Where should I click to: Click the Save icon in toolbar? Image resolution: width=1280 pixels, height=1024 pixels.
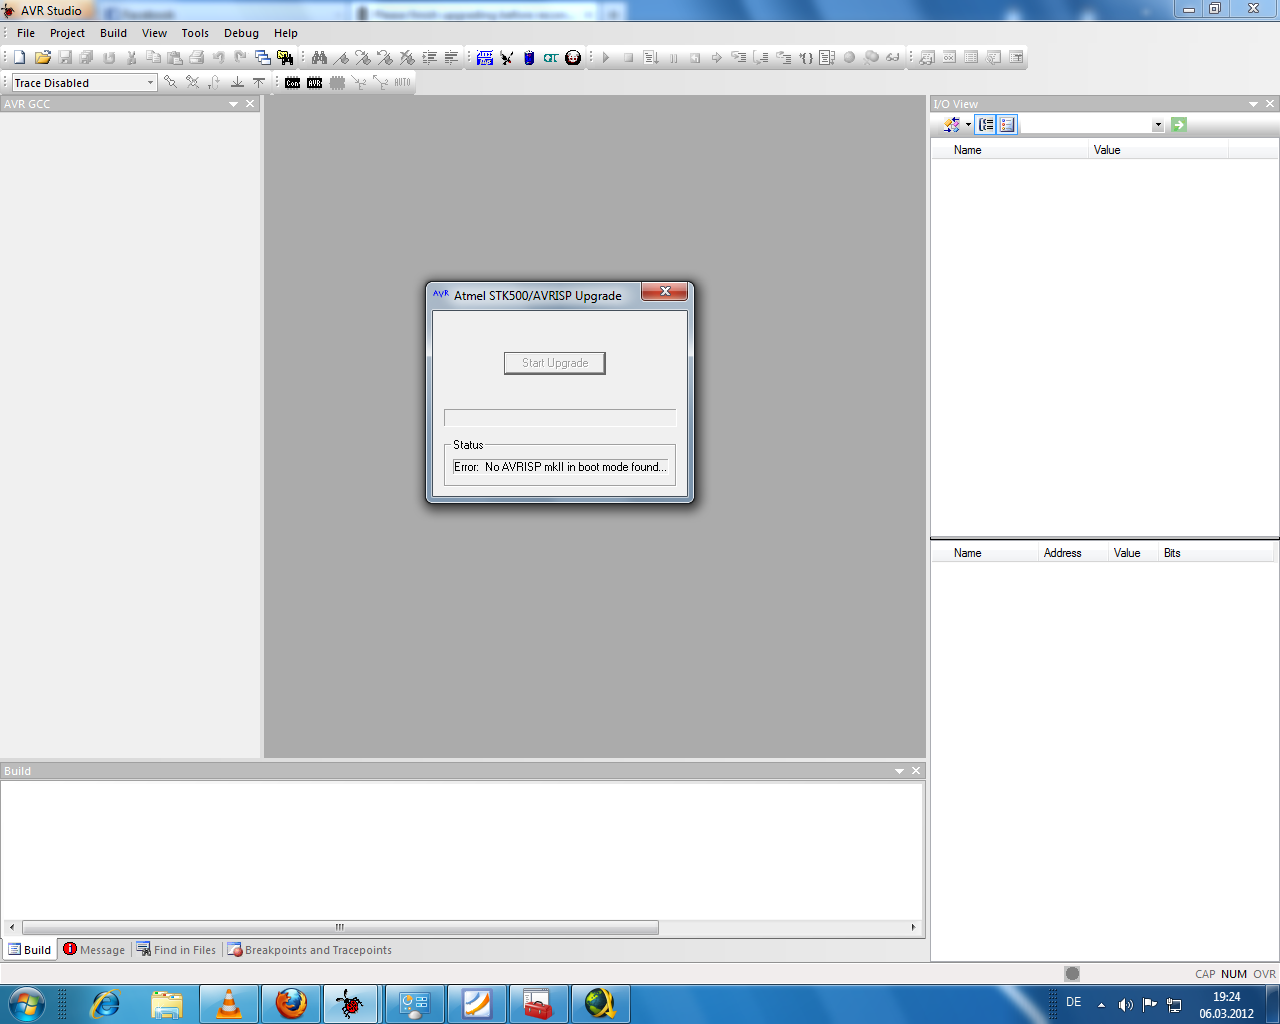65,58
